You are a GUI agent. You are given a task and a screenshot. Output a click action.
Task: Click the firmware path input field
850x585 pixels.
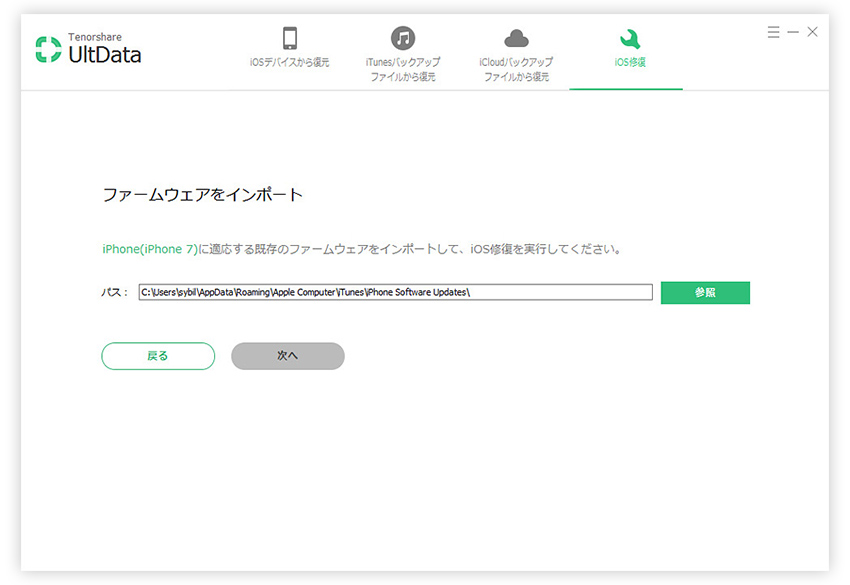[395, 292]
